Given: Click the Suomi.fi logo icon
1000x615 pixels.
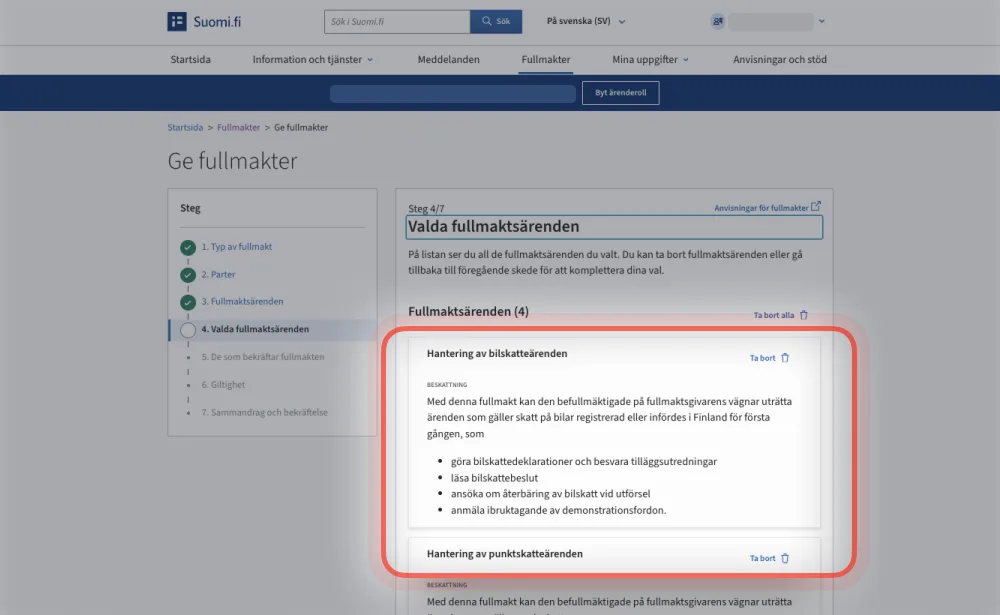Looking at the screenshot, I should click(177, 21).
